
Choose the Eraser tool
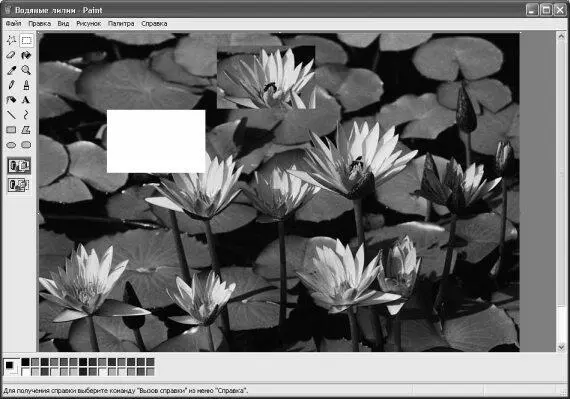click(11, 55)
